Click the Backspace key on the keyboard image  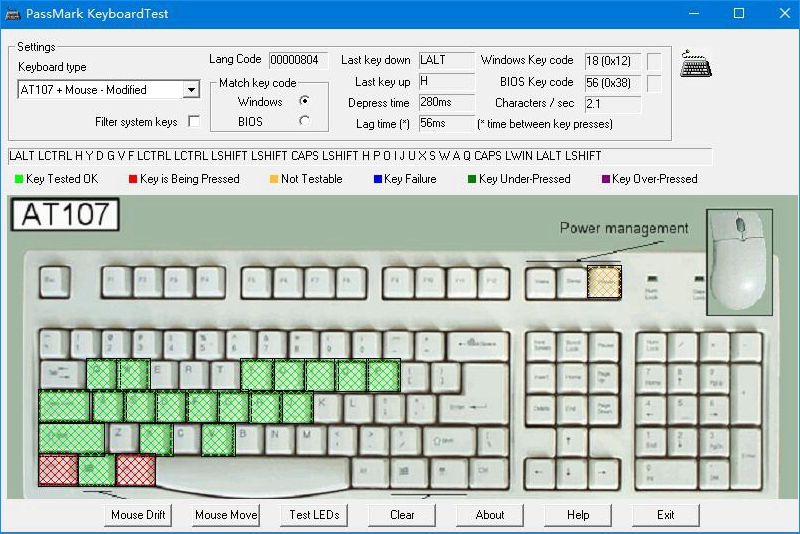478,346
